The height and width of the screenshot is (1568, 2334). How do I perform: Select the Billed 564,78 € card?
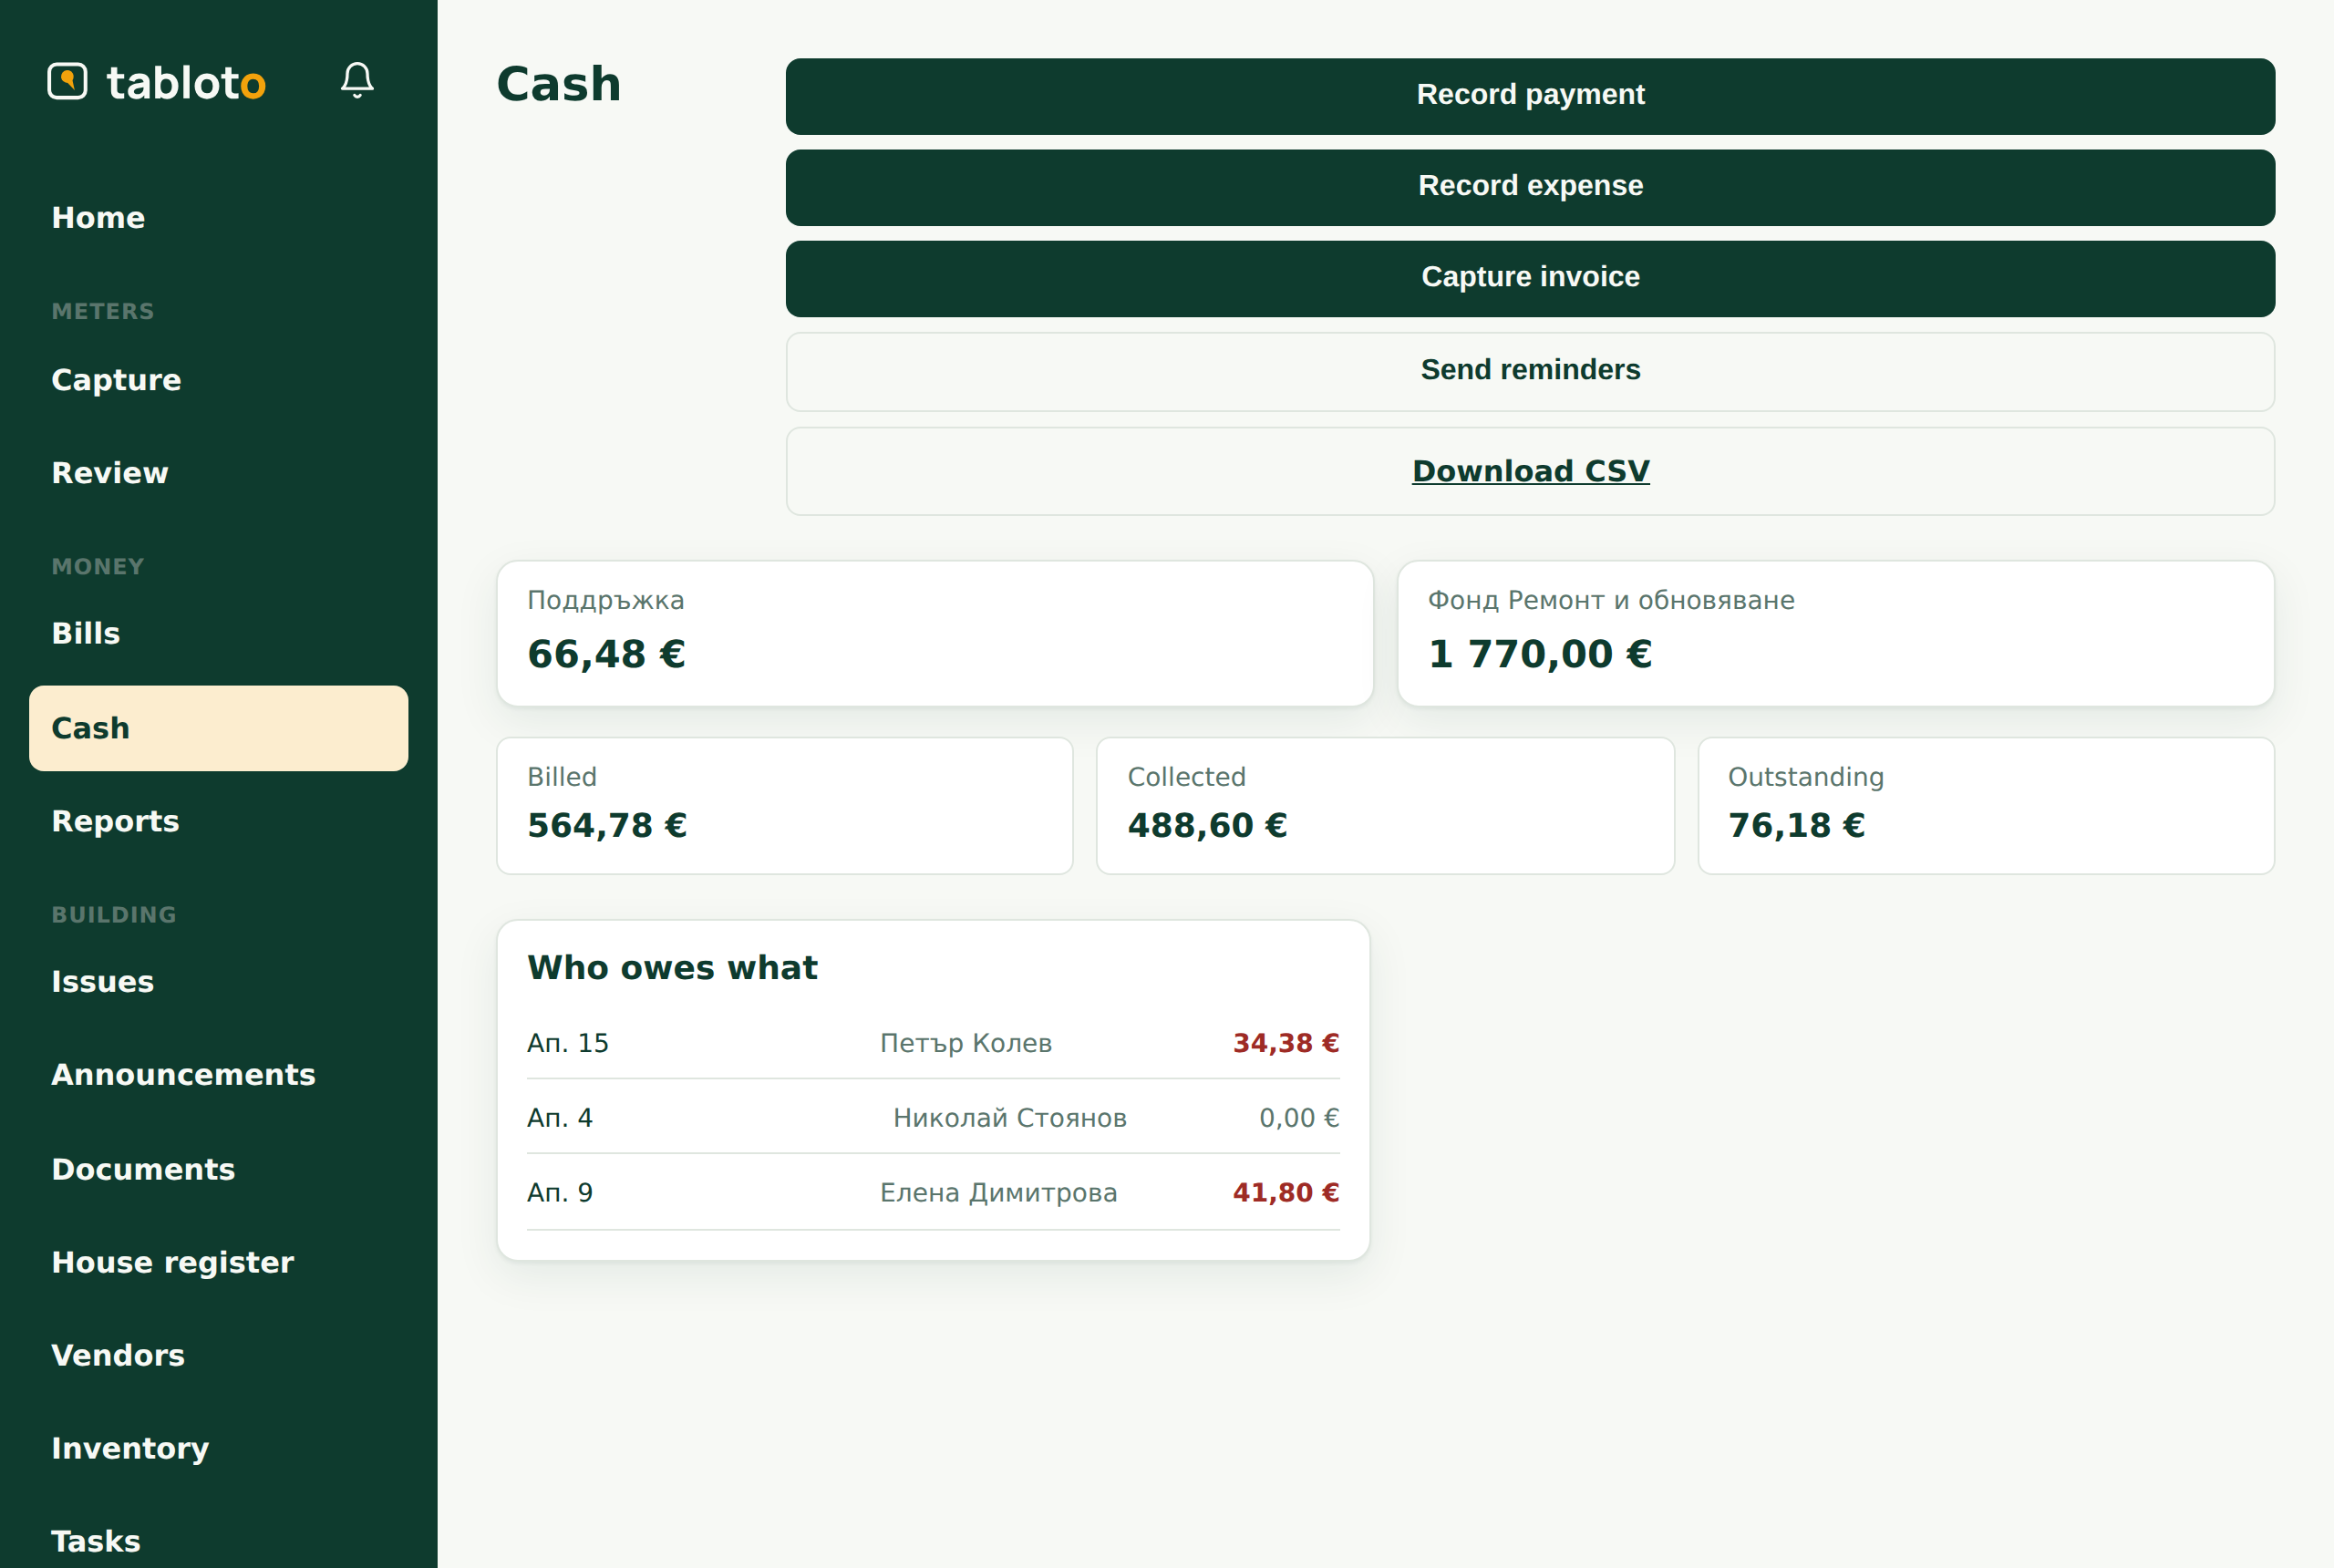pyautogui.click(x=785, y=806)
